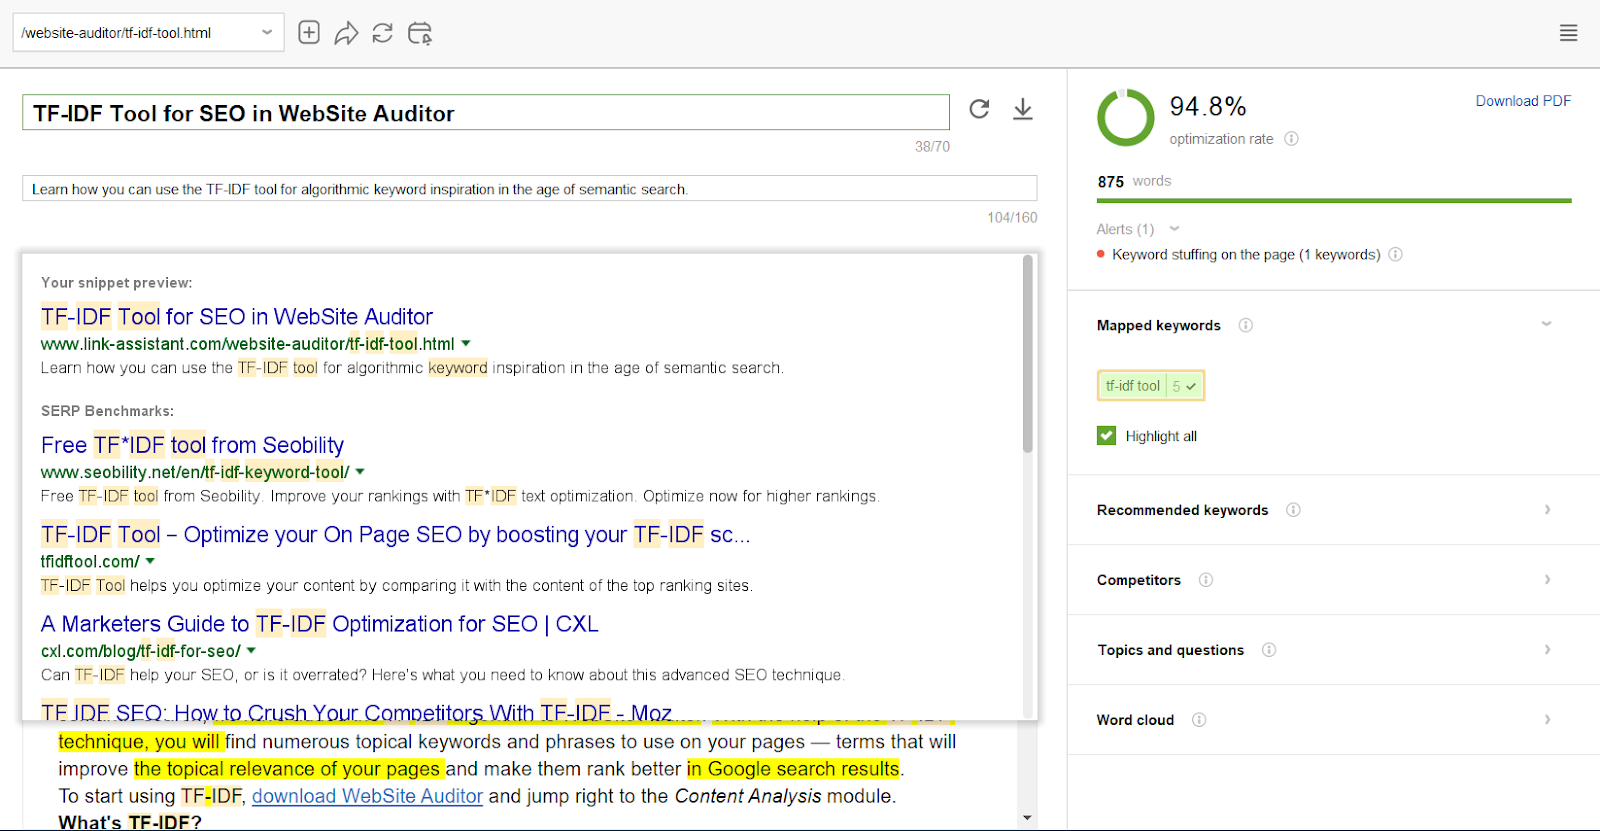The image size is (1600, 831).
Task: Click the info icon beside Word cloud
Action: [x=1199, y=720]
